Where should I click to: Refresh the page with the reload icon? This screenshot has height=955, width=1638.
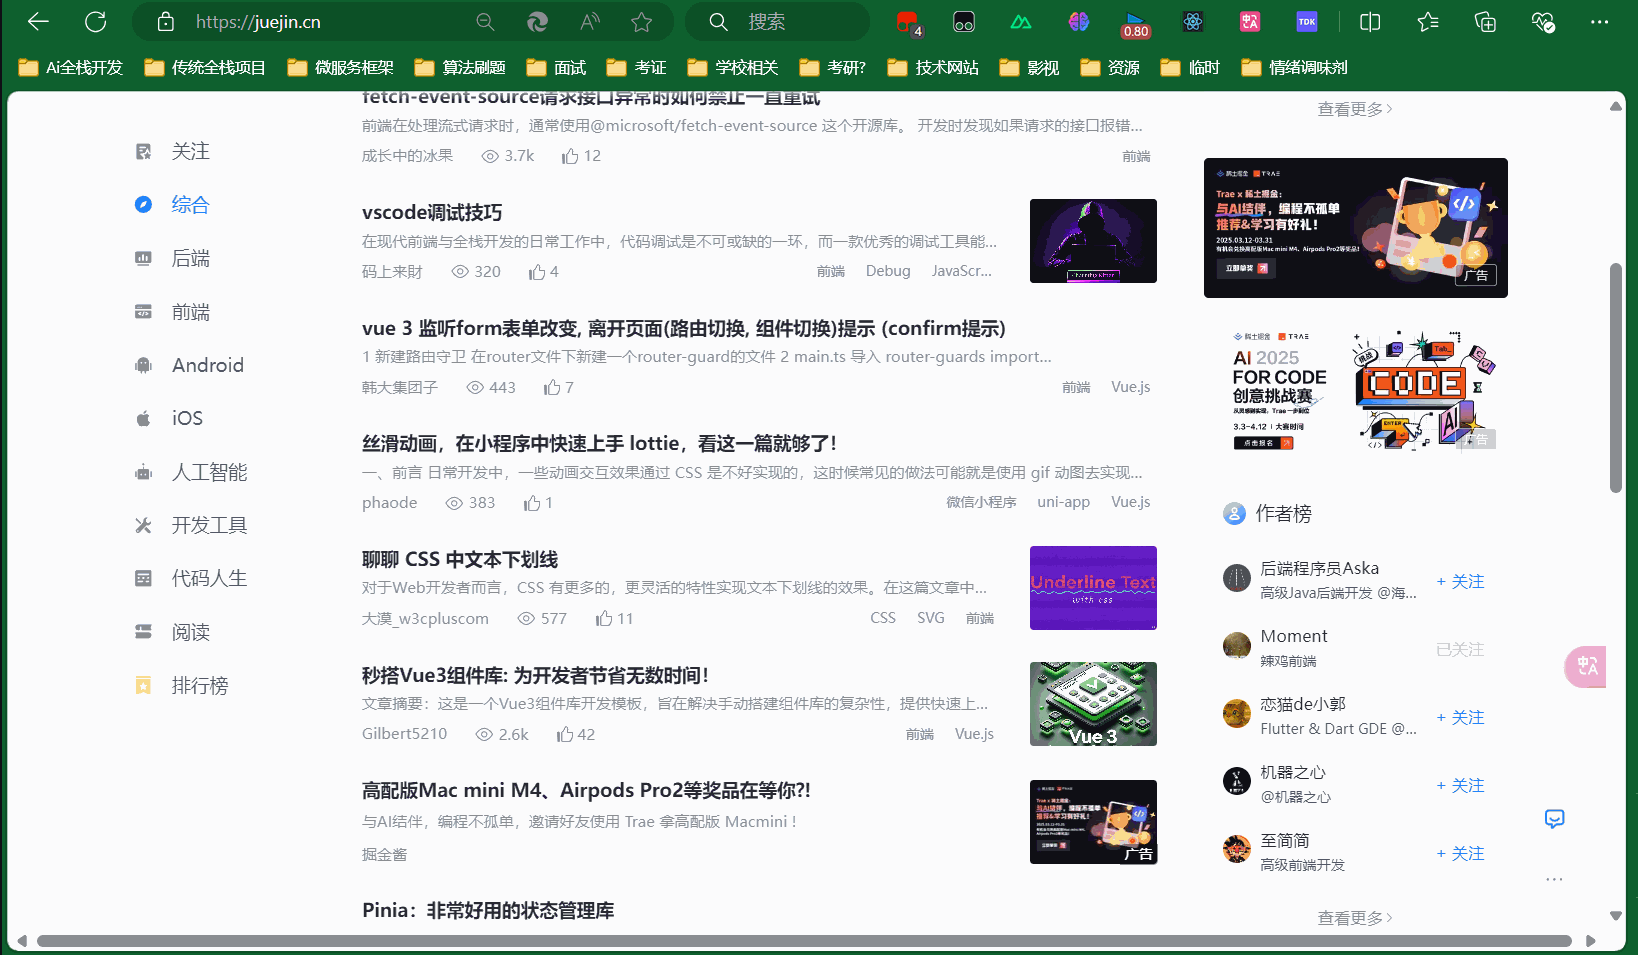[96, 21]
